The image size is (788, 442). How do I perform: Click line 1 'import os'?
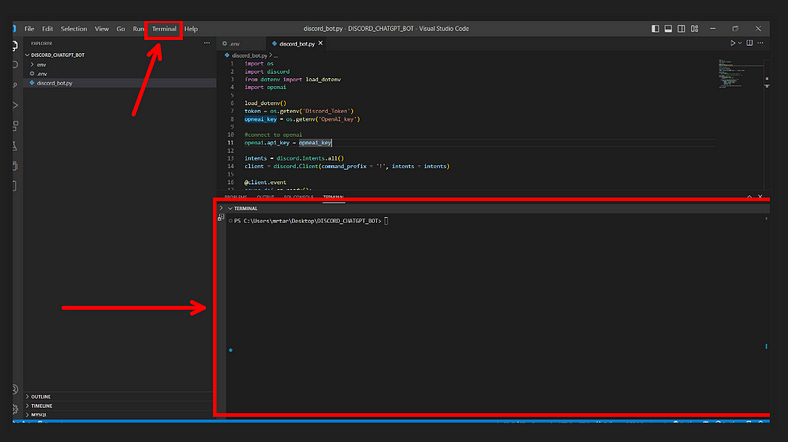pos(259,64)
